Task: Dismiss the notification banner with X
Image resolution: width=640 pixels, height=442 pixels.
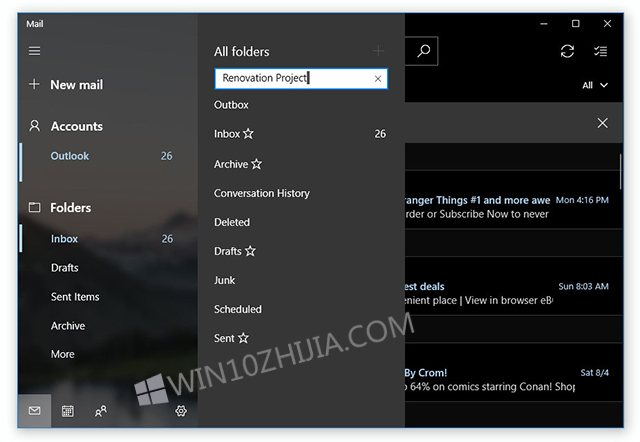Action: [602, 123]
